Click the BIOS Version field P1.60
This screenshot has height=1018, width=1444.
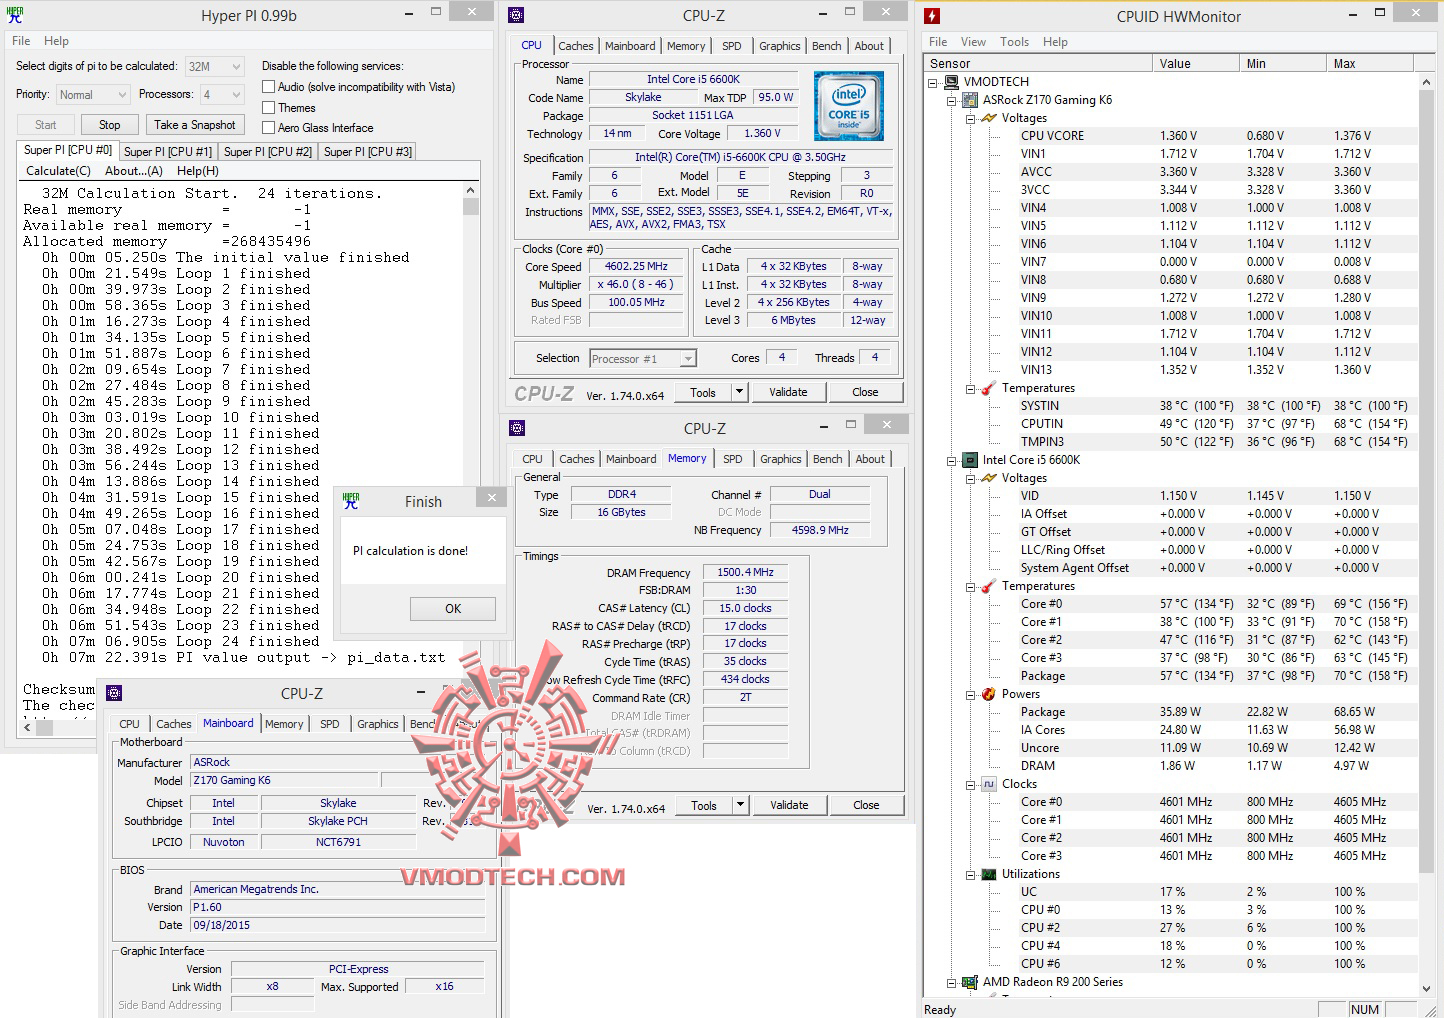(x=338, y=908)
